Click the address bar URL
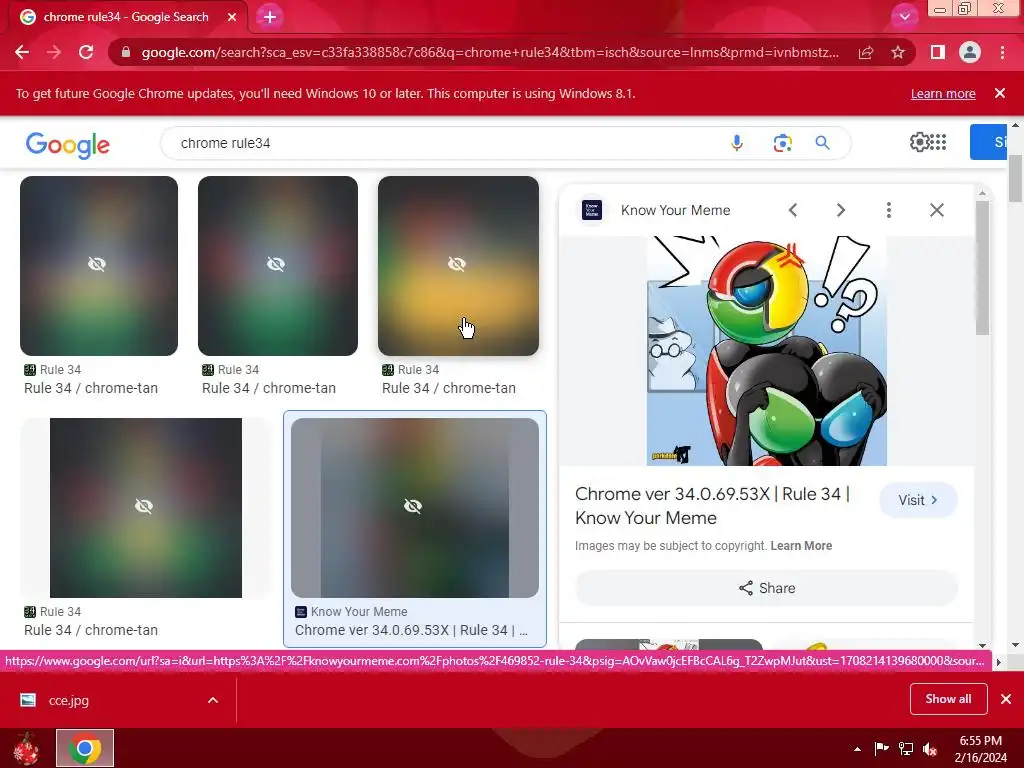The width and height of the screenshot is (1024, 768). [x=490, y=52]
